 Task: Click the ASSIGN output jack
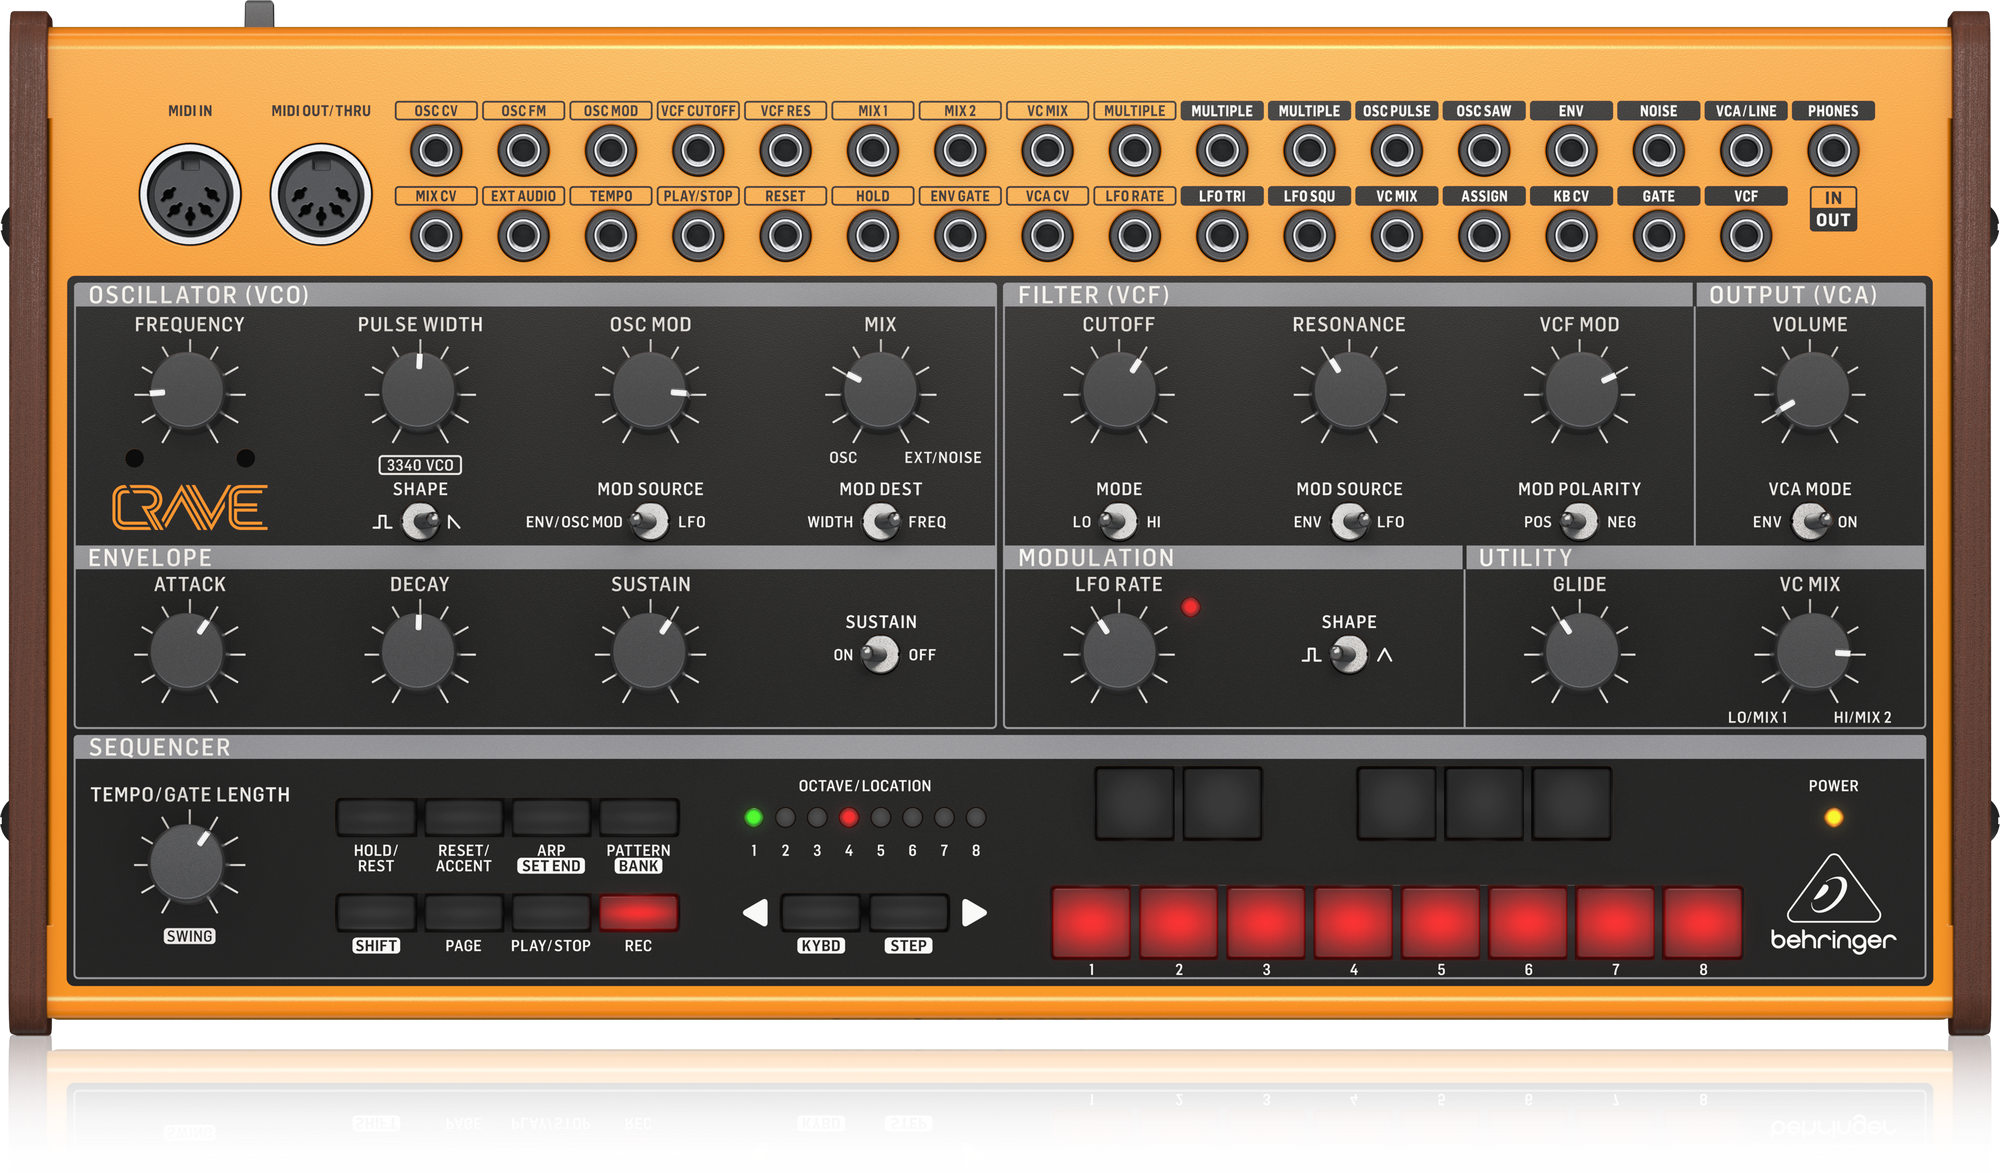coord(1484,236)
